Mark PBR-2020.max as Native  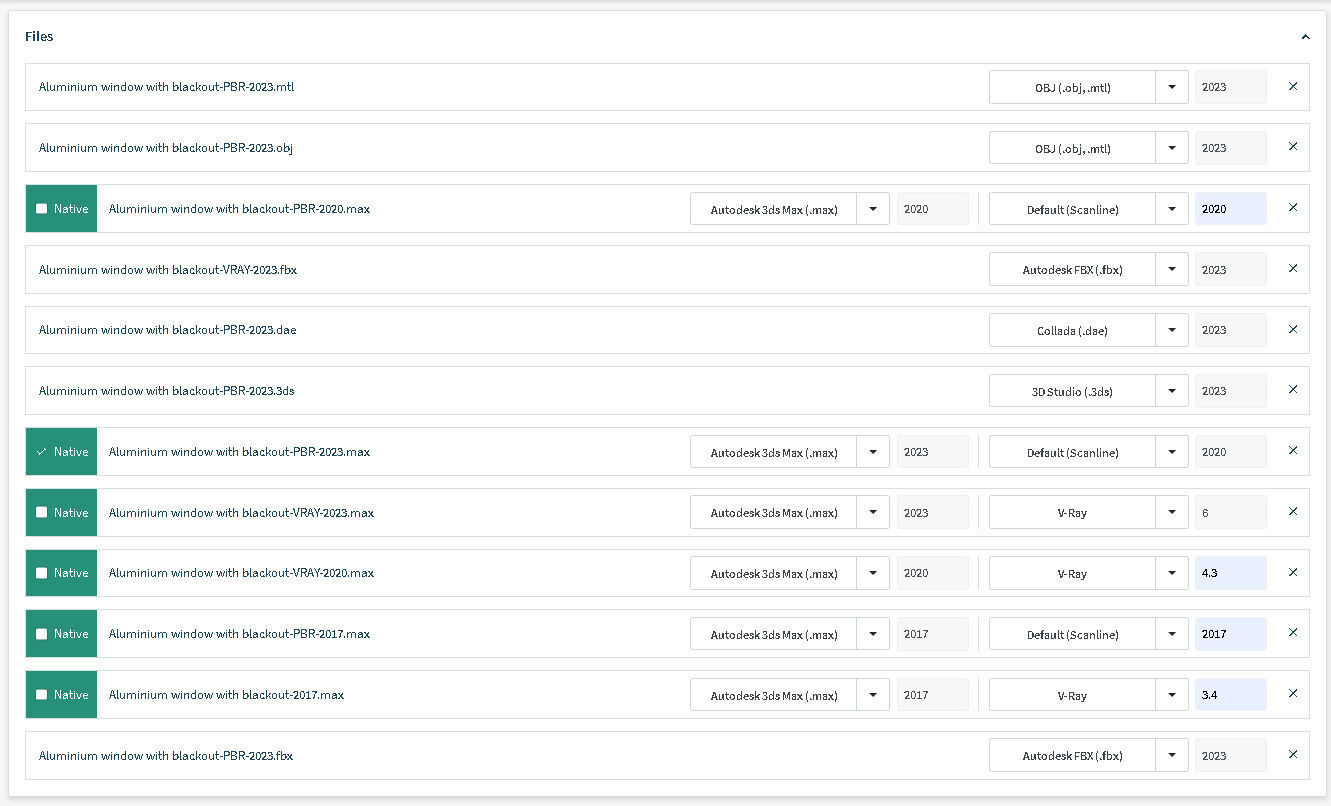click(x=41, y=209)
